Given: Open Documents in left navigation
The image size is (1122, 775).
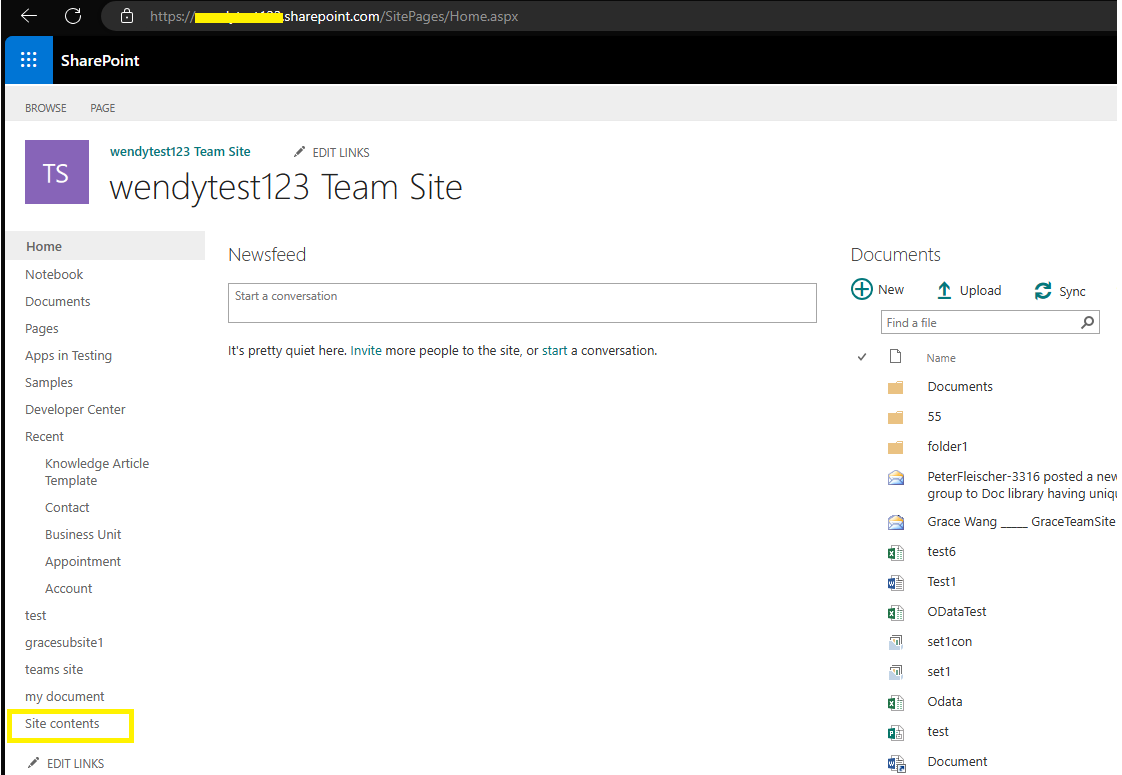Looking at the screenshot, I should pyautogui.click(x=57, y=301).
